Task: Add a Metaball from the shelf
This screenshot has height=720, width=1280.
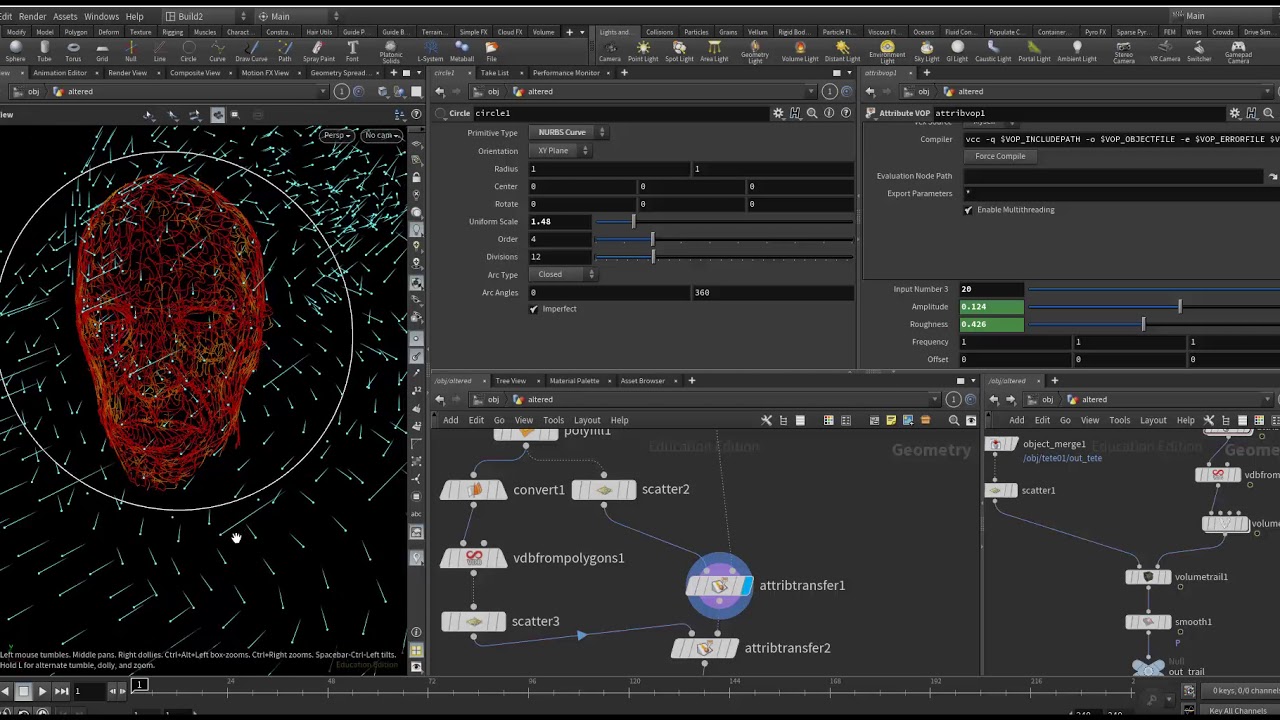Action: point(462,51)
